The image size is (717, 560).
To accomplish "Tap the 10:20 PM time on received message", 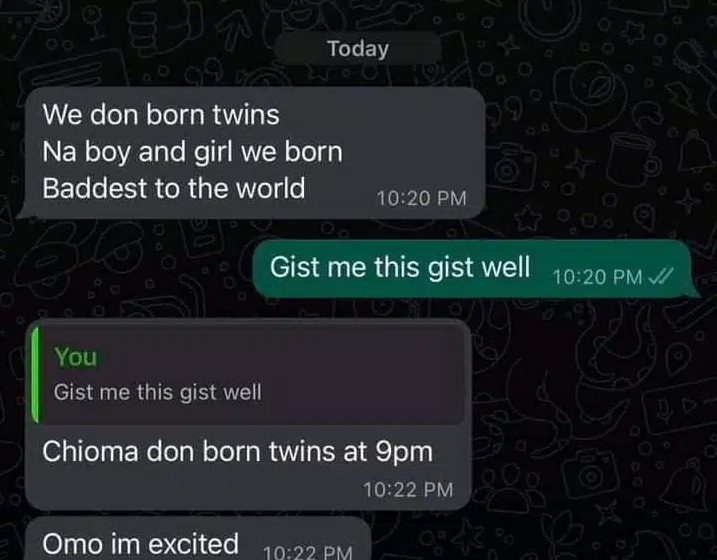I will click(421, 198).
